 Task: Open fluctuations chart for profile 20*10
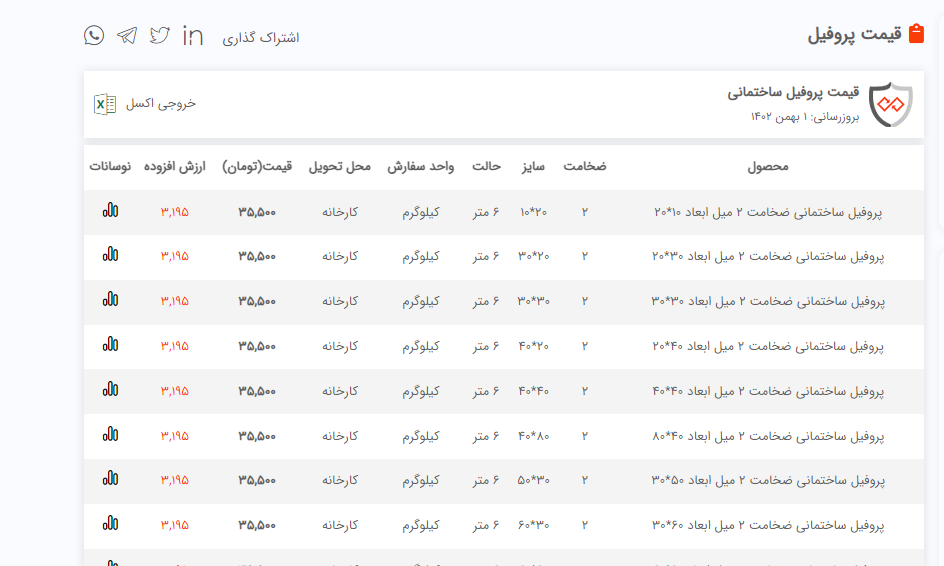[x=110, y=211]
